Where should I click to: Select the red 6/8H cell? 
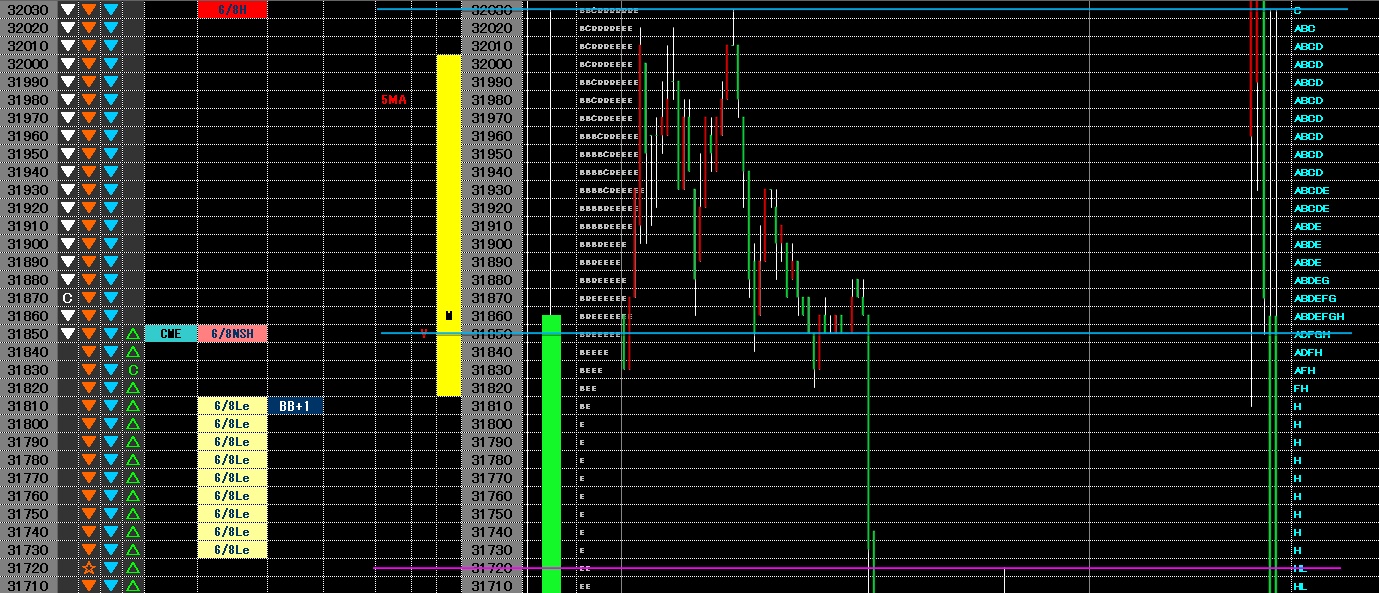click(x=232, y=10)
